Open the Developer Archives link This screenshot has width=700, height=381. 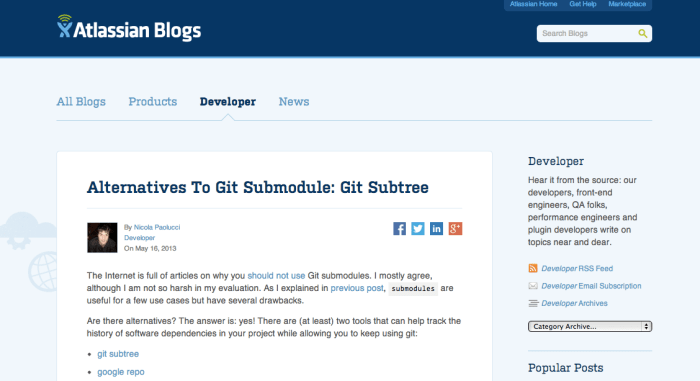pyautogui.click(x=574, y=303)
